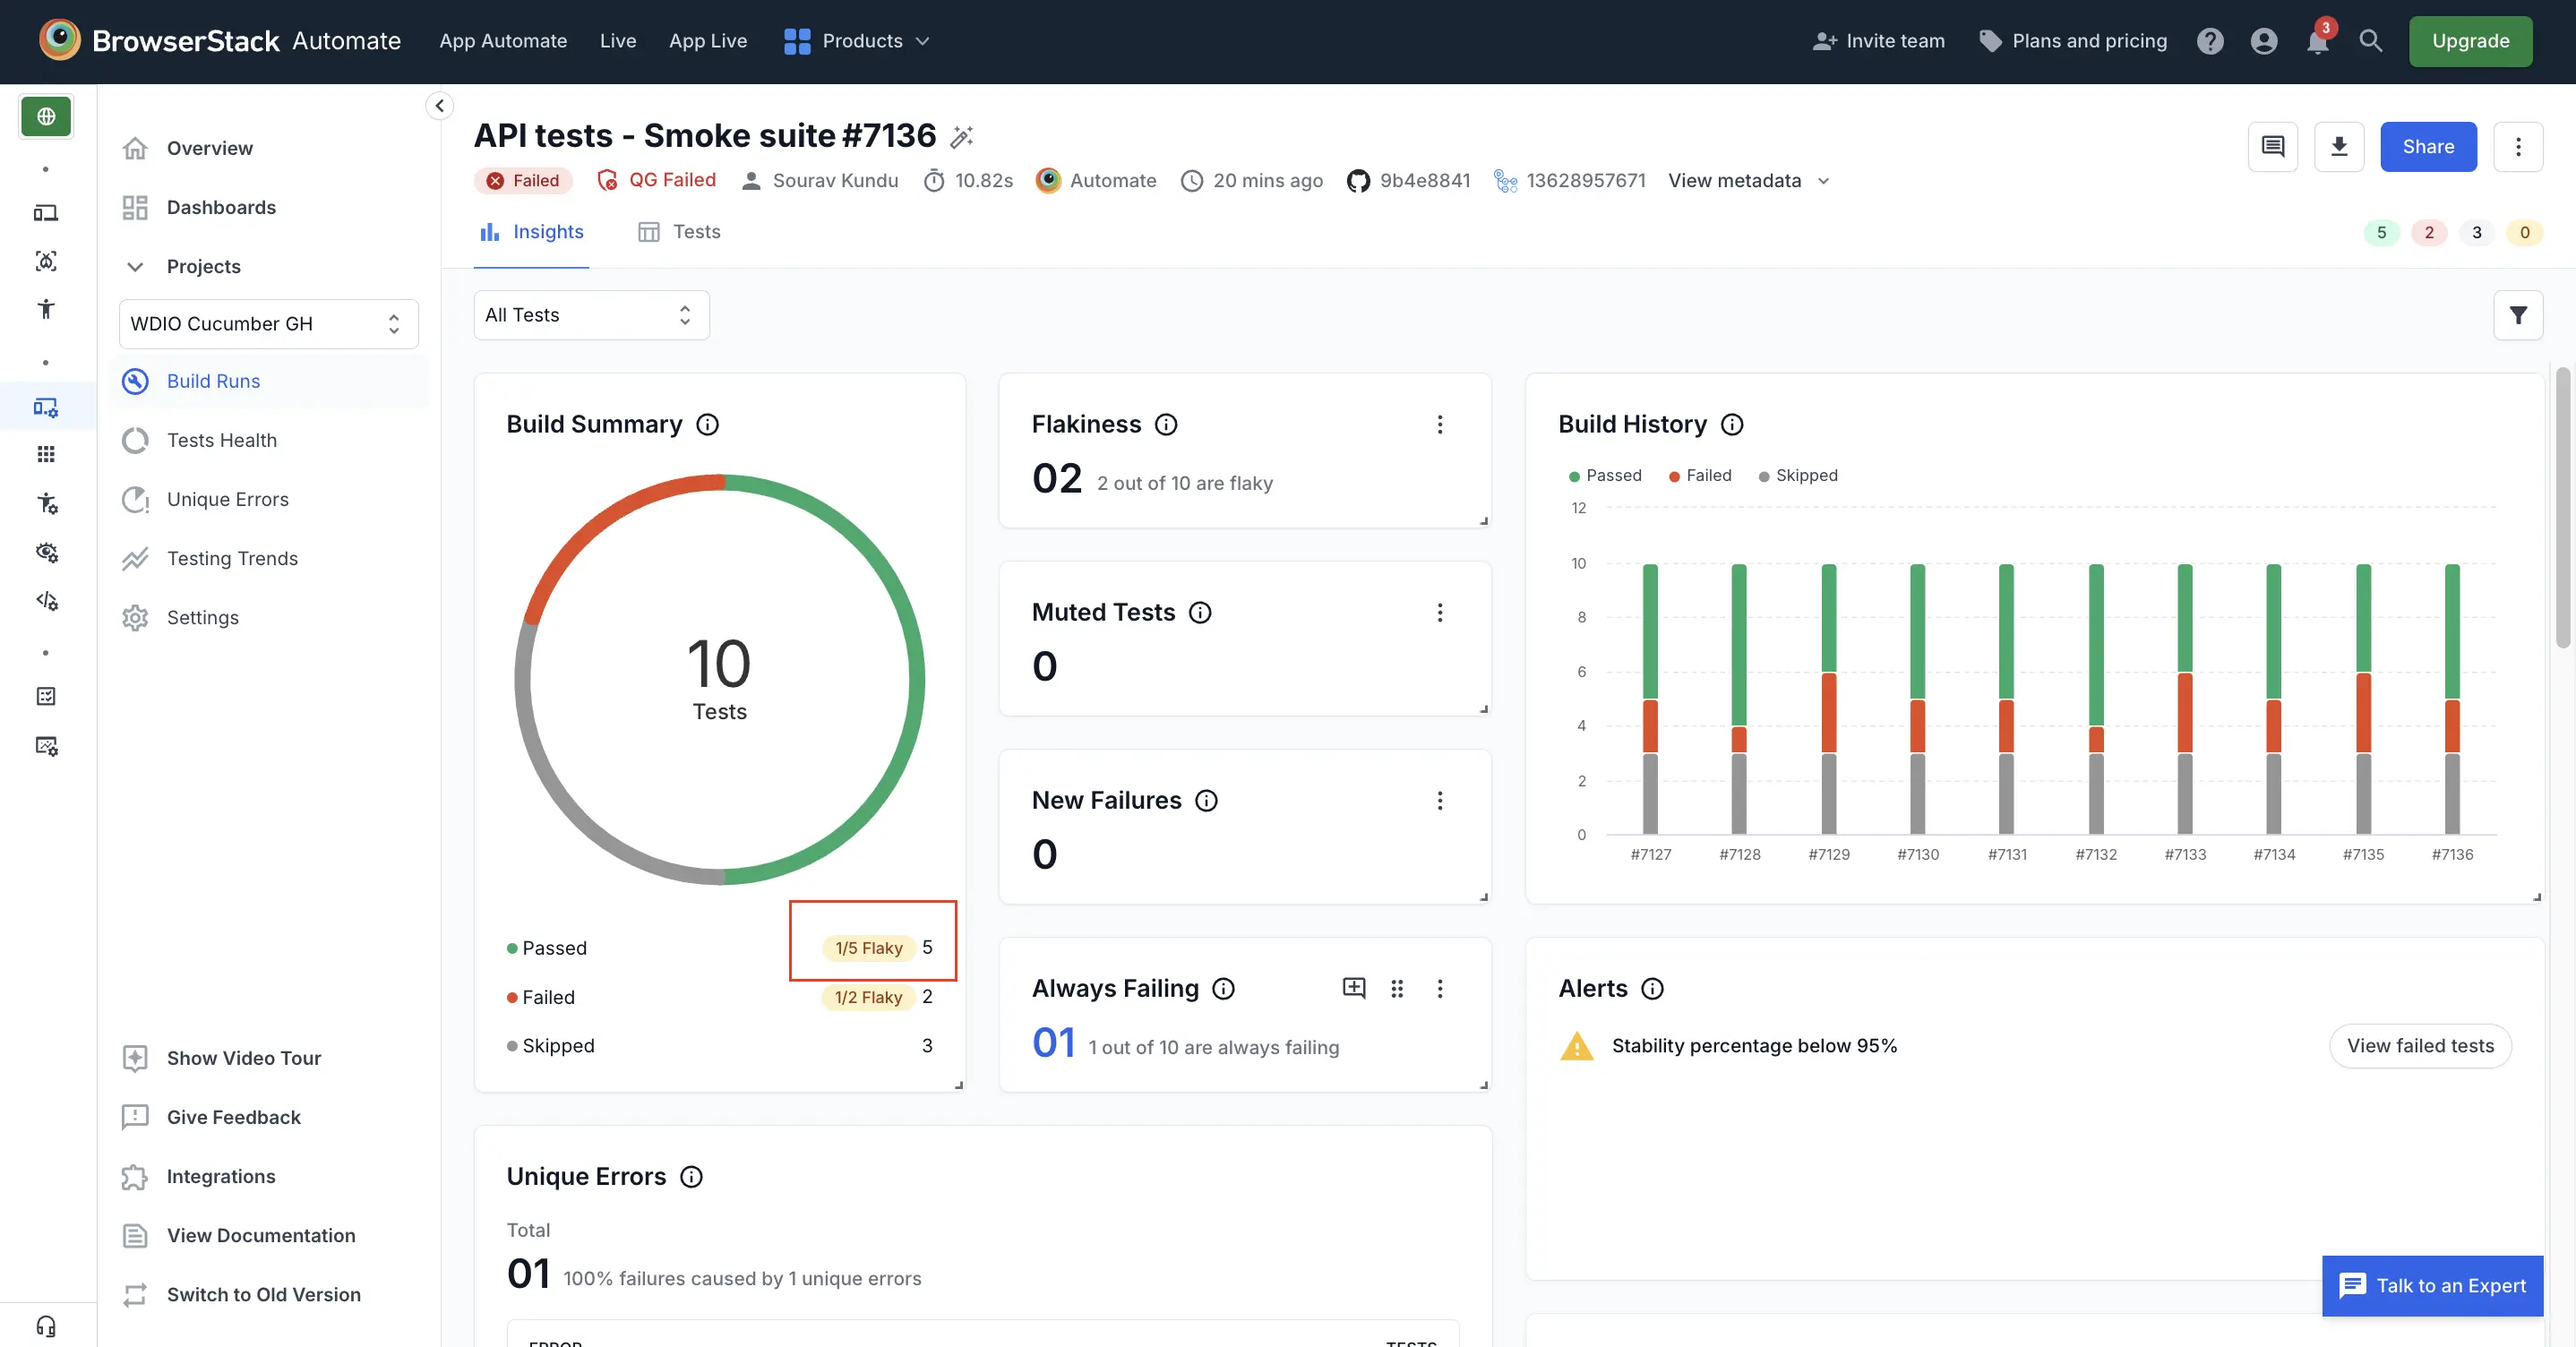Open the search icon in top bar

2371,41
